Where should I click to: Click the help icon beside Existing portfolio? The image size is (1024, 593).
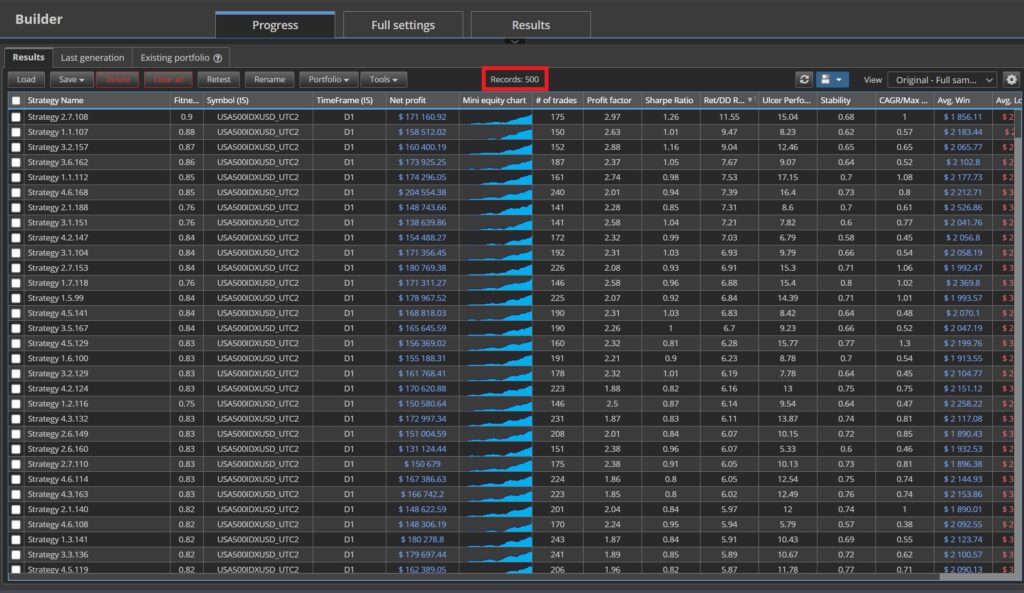[x=217, y=58]
